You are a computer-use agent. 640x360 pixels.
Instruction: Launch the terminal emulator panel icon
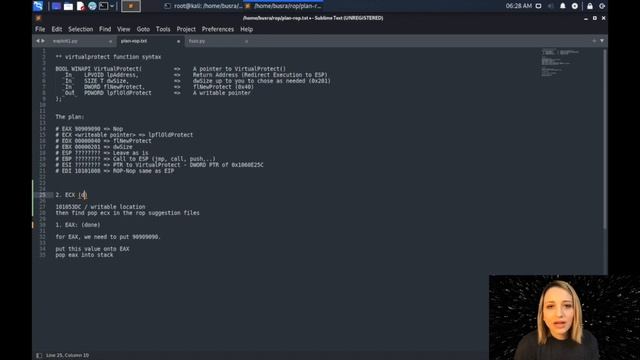(x=104, y=6)
